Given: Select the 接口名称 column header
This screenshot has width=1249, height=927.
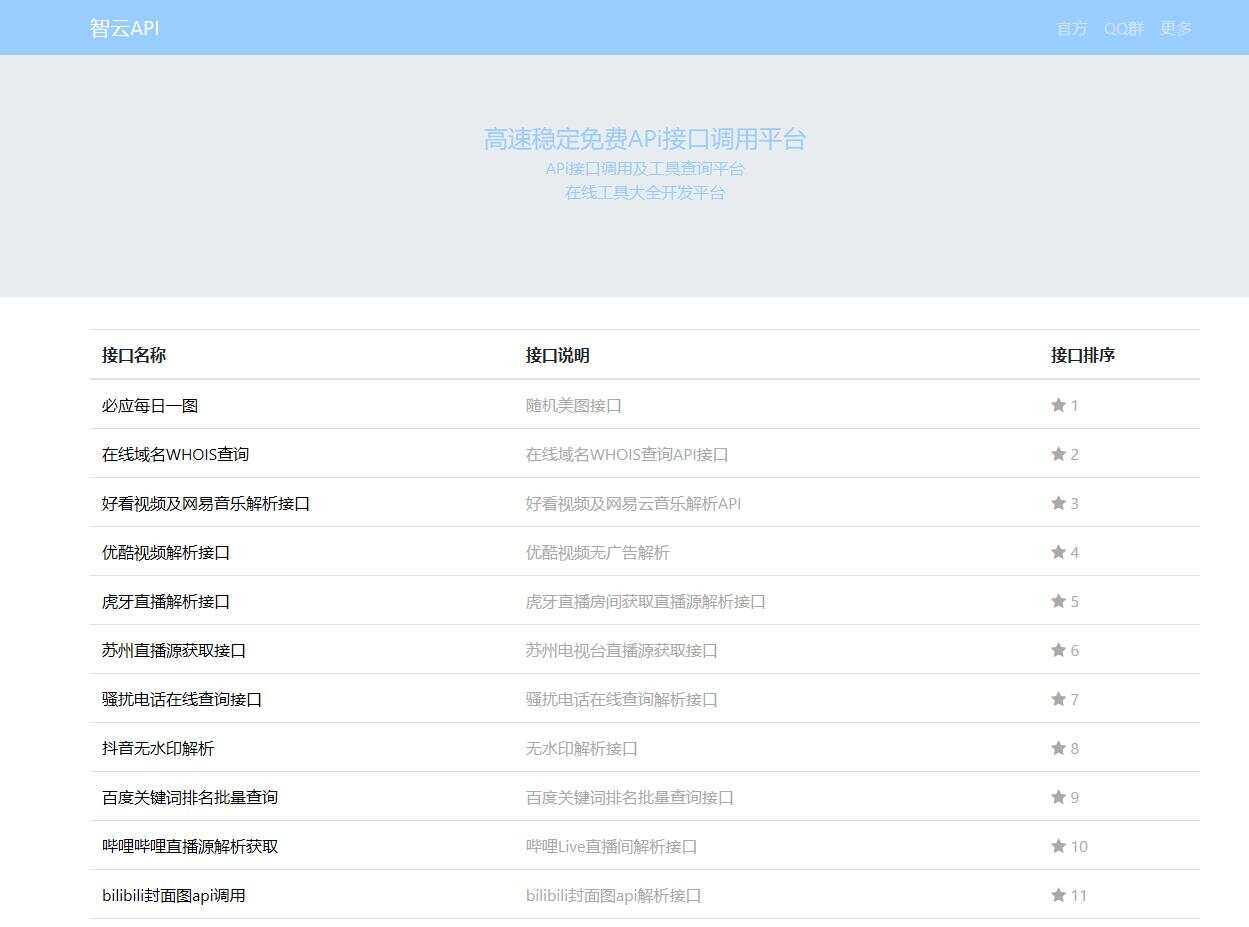Looking at the screenshot, I should [x=134, y=355].
